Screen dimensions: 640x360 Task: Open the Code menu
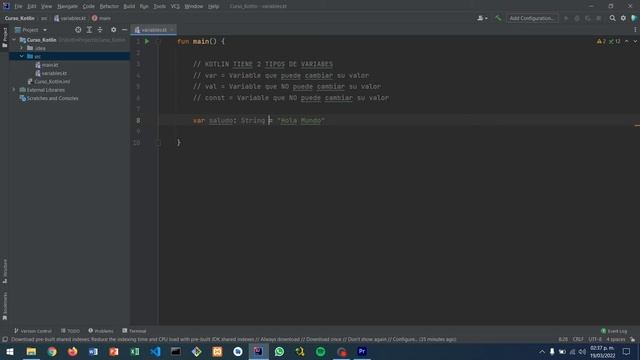(x=89, y=6)
